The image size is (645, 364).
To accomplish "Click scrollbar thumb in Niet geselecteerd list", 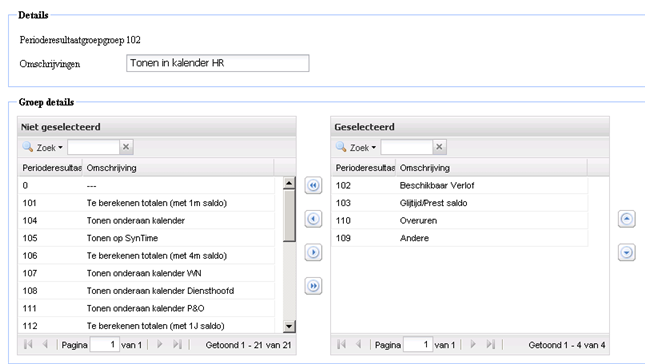I will coord(289,216).
